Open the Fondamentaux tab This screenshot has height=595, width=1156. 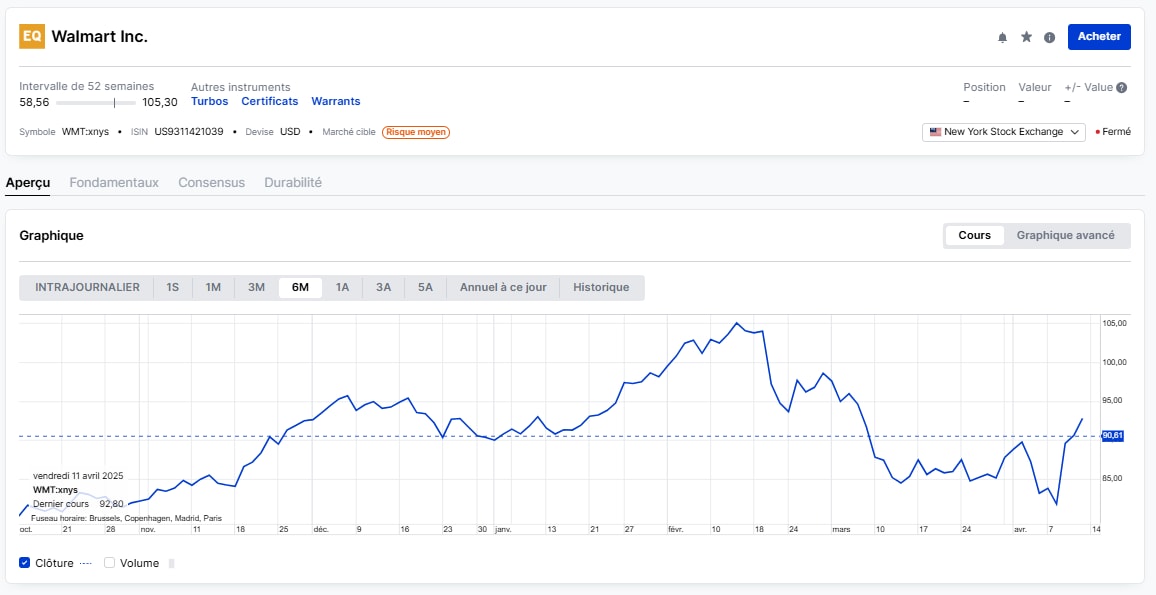click(114, 183)
